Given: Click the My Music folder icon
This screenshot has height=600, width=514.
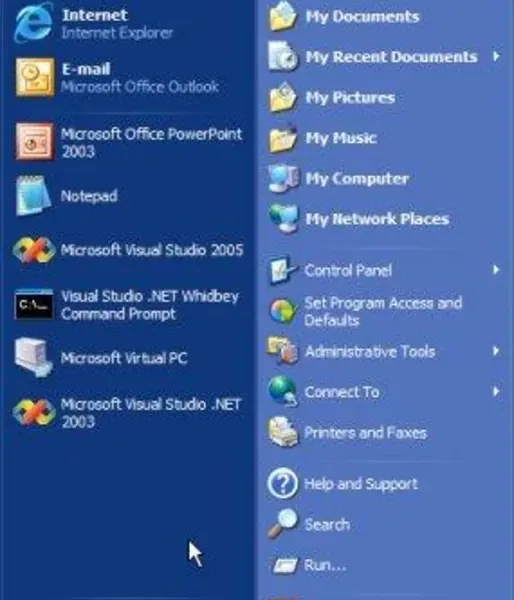Looking at the screenshot, I should click(x=283, y=138).
